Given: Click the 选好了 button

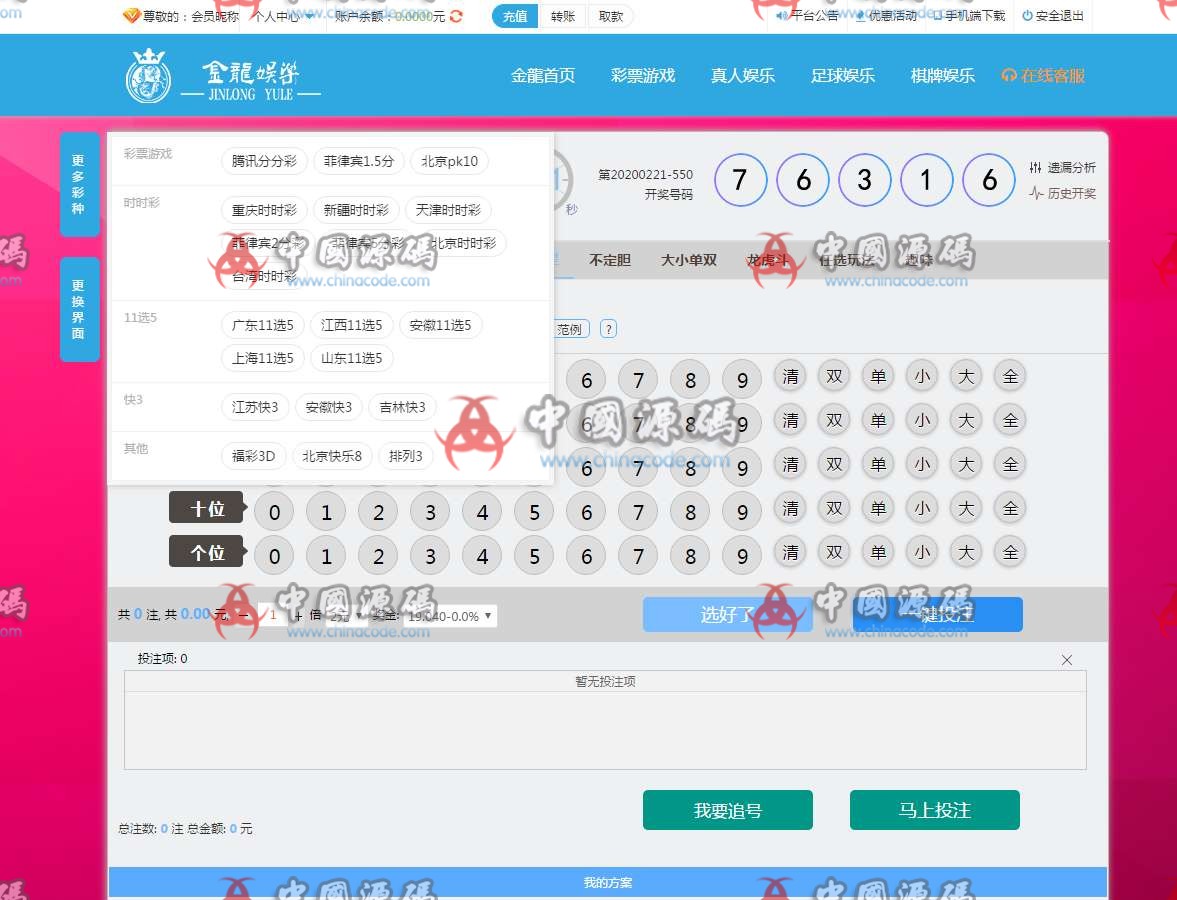Looking at the screenshot, I should click(727, 615).
